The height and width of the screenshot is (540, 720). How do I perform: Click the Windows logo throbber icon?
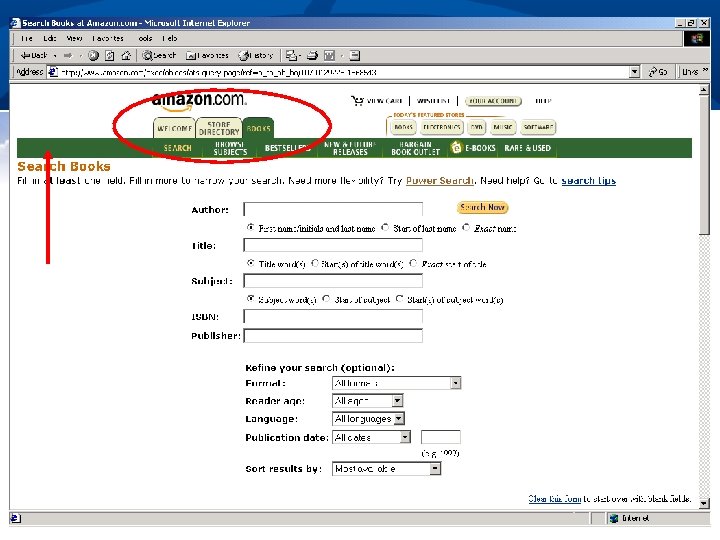click(x=697, y=38)
